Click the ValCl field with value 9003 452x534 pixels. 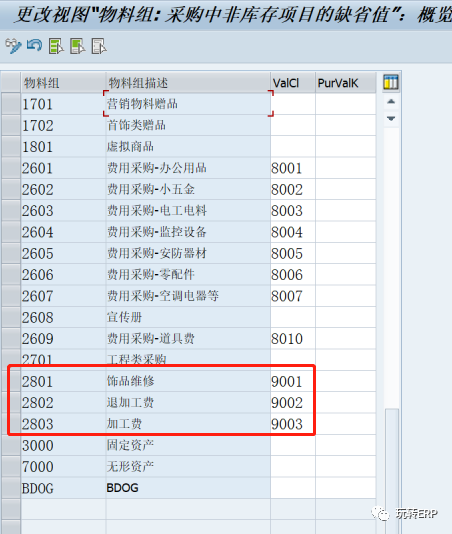point(293,424)
